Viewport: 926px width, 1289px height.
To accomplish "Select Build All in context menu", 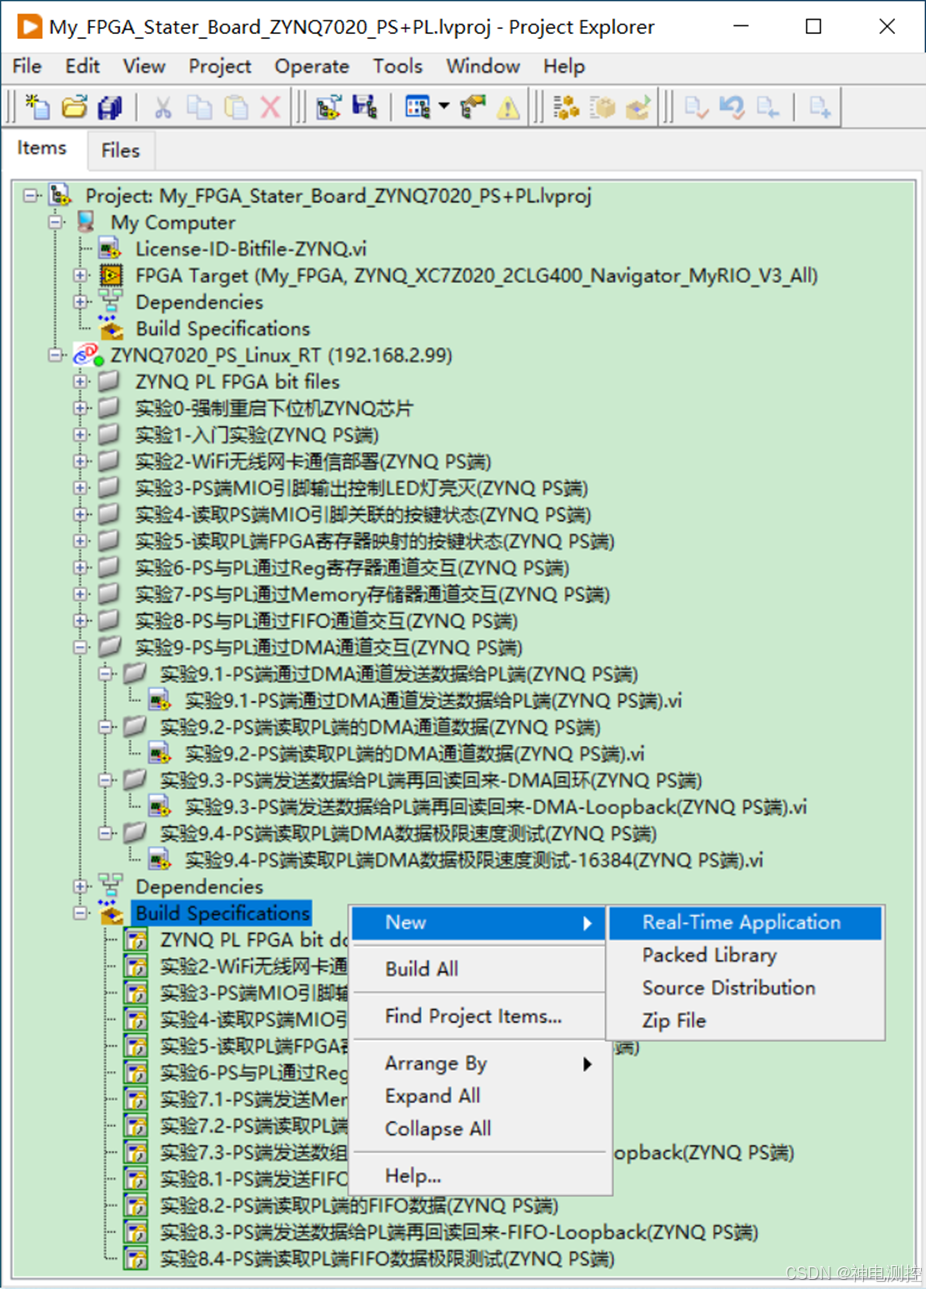I will pyautogui.click(x=478, y=969).
